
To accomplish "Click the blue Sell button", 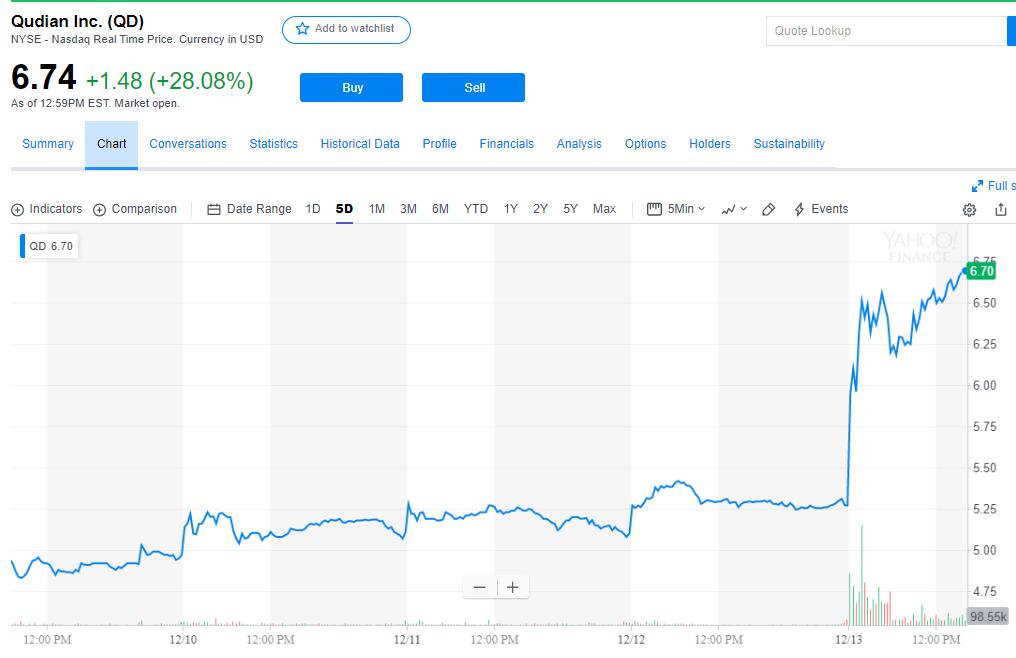I will coord(474,88).
